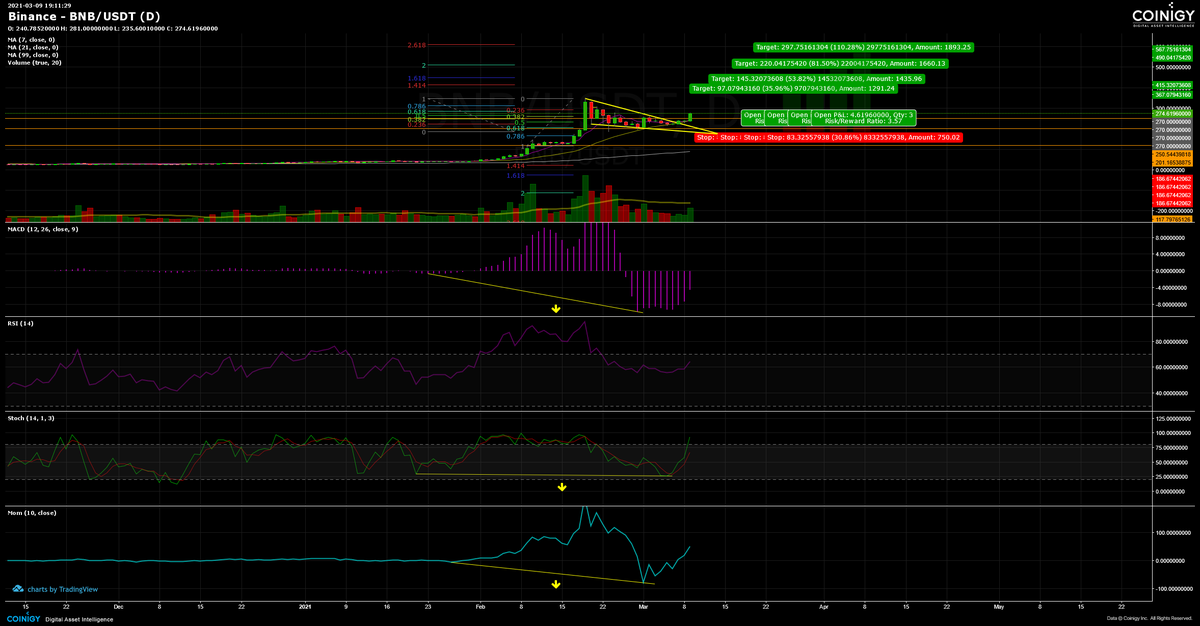Select the MA (99, close, 0) indicator label
Image resolution: width=1200 pixels, height=626 pixels.
coord(32,55)
